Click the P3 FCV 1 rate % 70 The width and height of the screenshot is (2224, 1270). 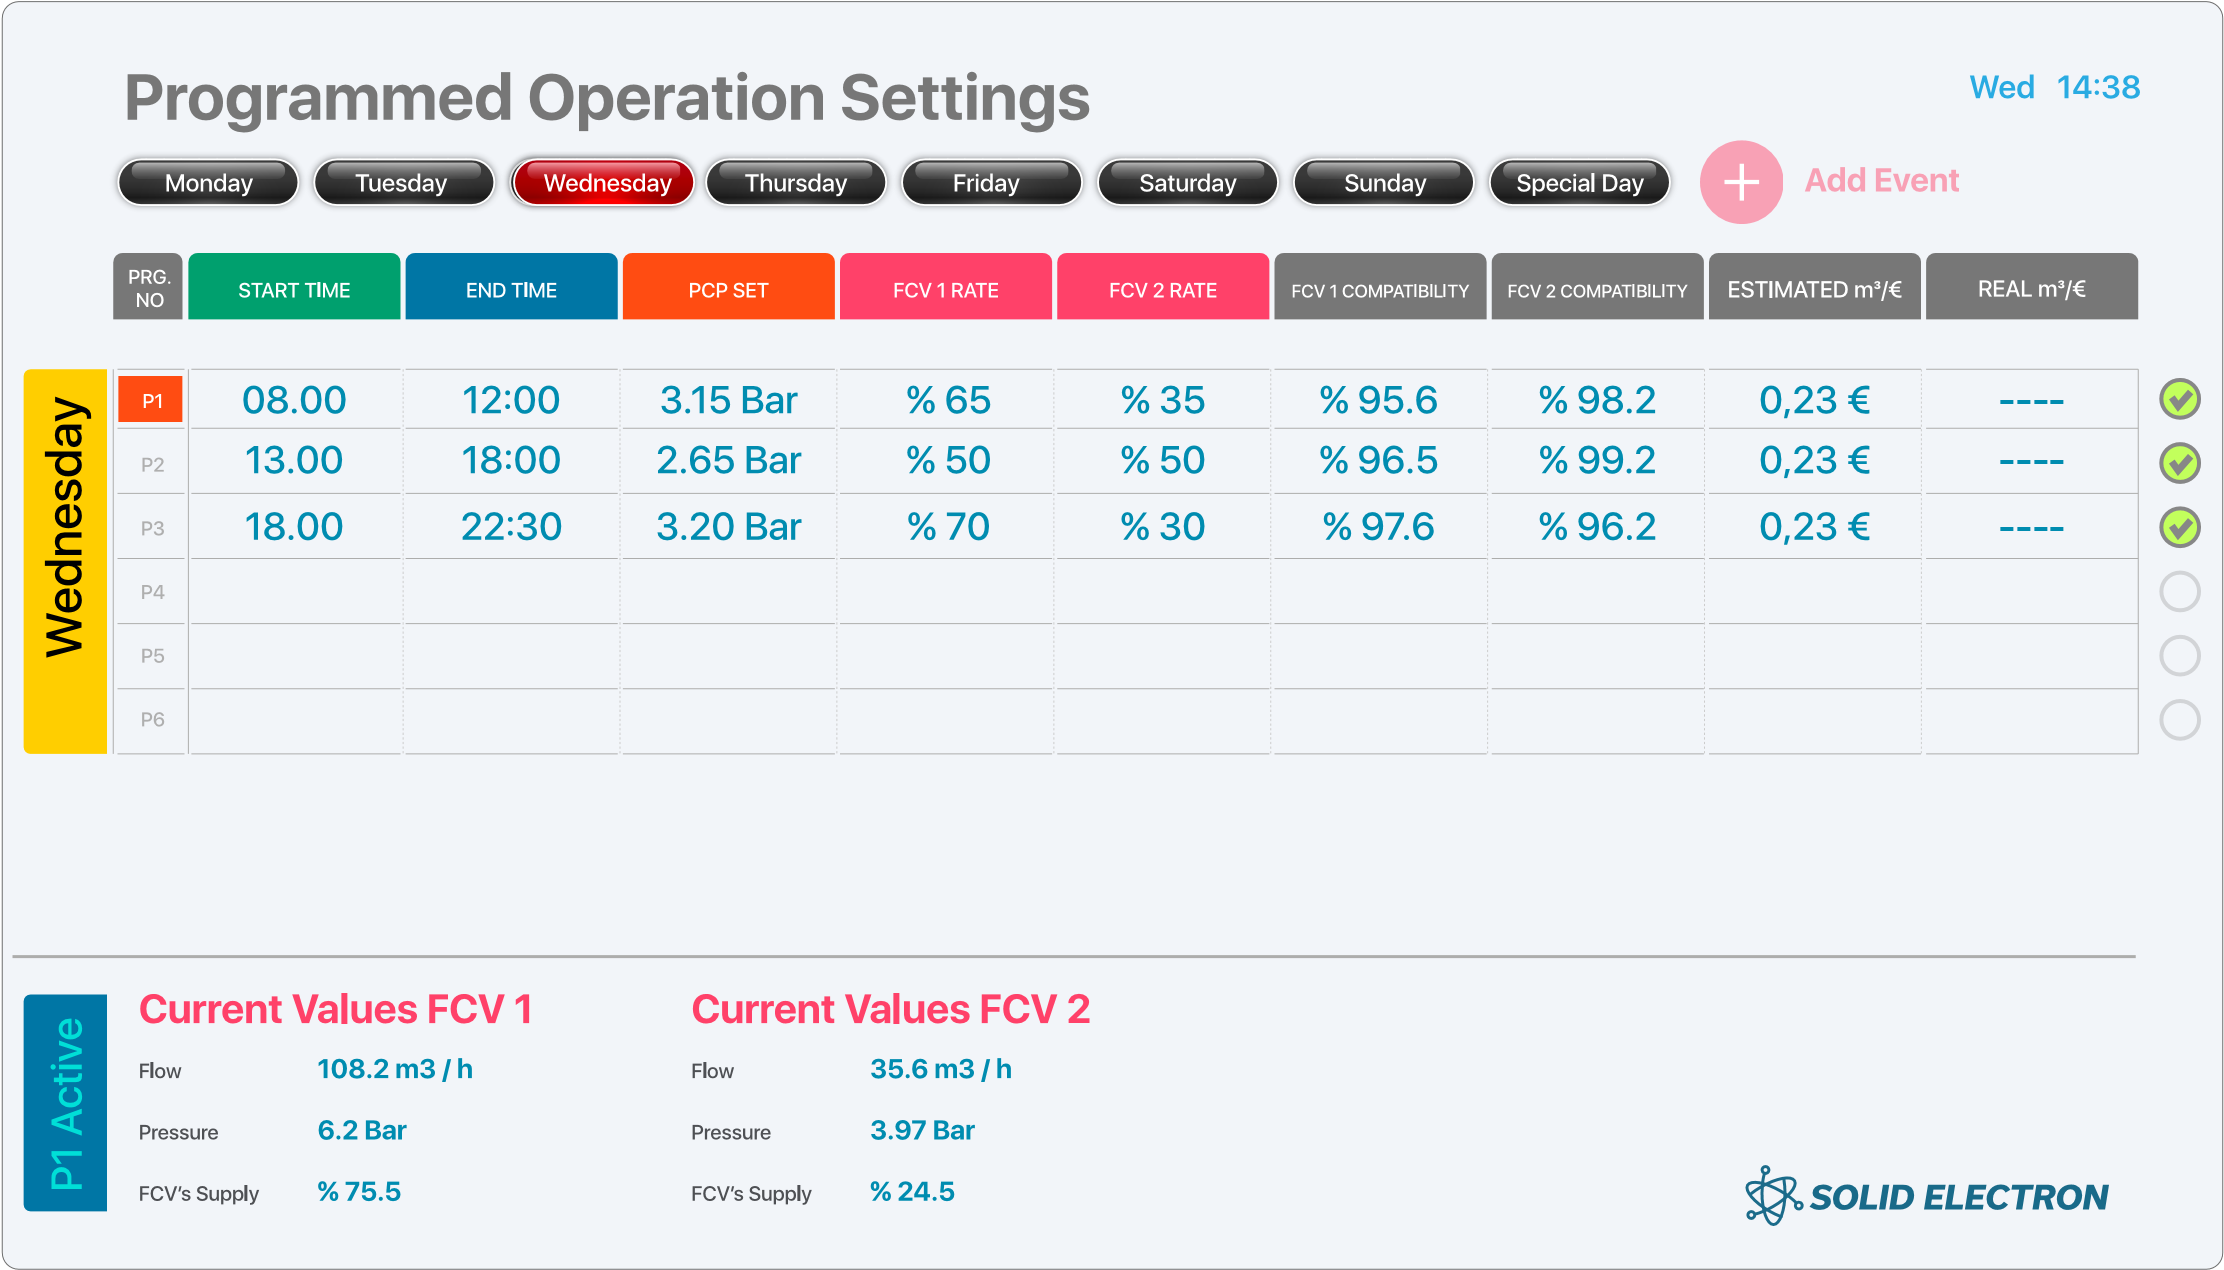tap(947, 527)
